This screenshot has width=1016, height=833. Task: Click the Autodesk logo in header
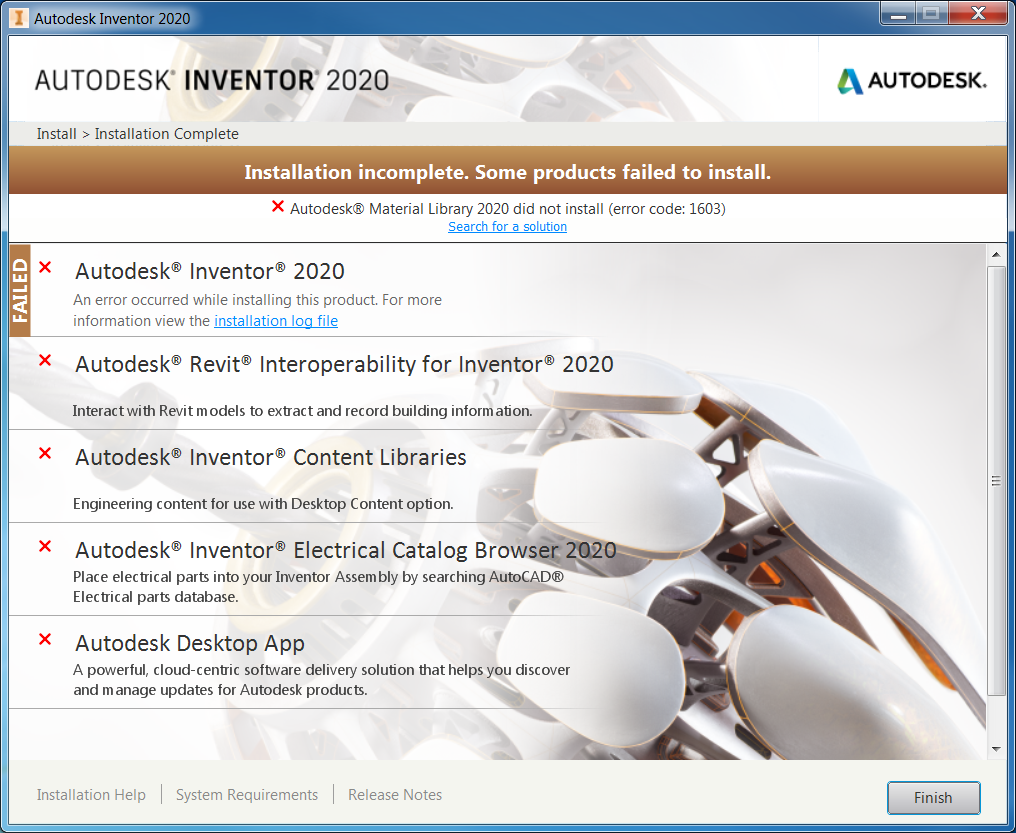[x=912, y=81]
